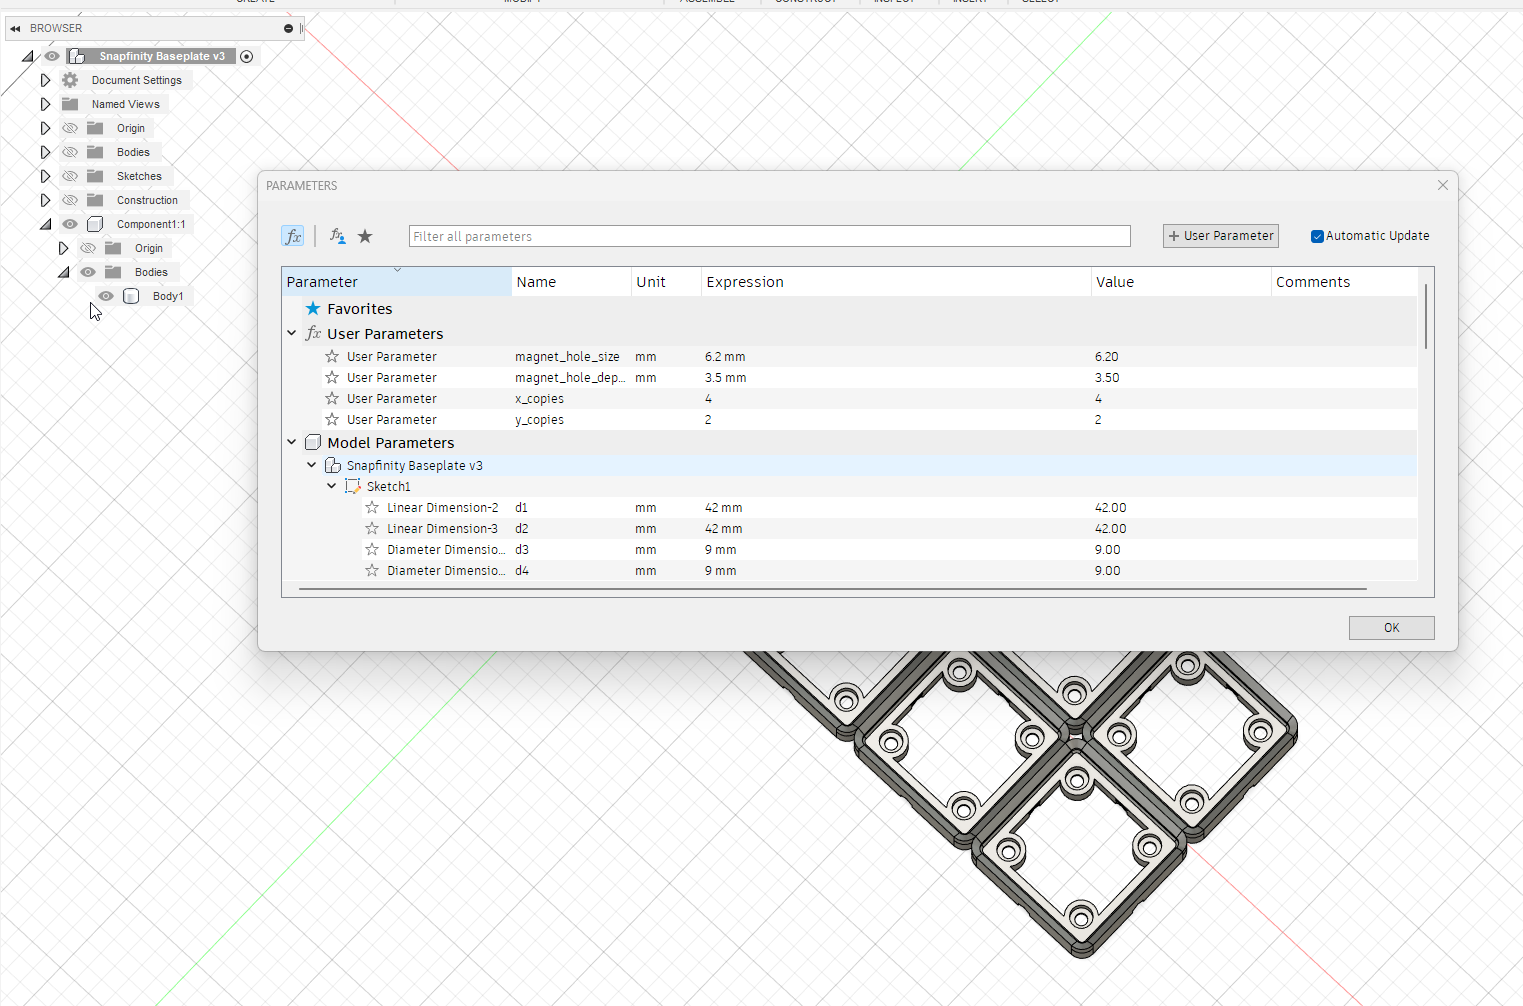Click magnet_hole_size expression 6.2 mm
Image resolution: width=1523 pixels, height=1006 pixels.
(x=725, y=357)
